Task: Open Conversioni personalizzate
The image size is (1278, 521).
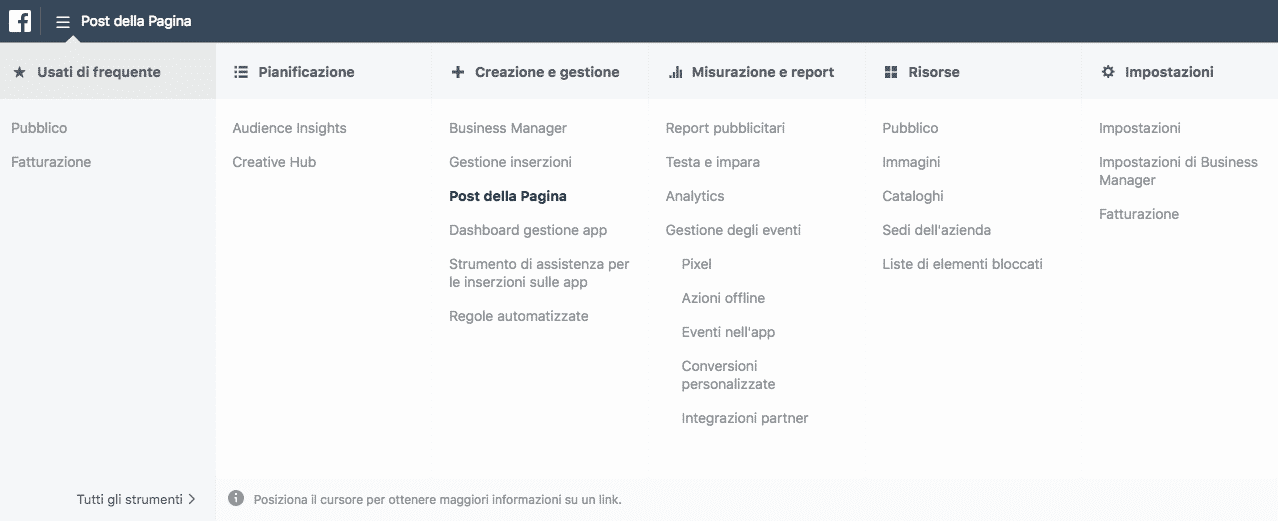Action: 728,375
